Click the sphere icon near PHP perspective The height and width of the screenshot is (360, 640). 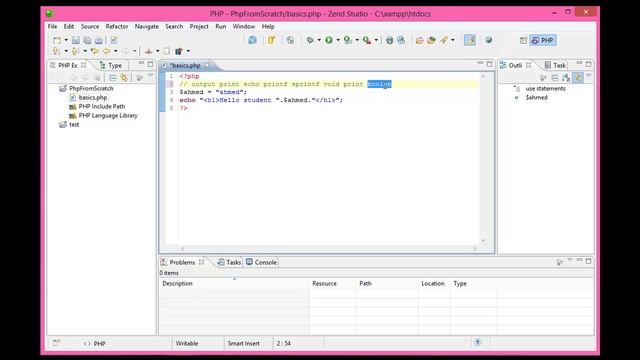pyautogui.click(x=489, y=40)
